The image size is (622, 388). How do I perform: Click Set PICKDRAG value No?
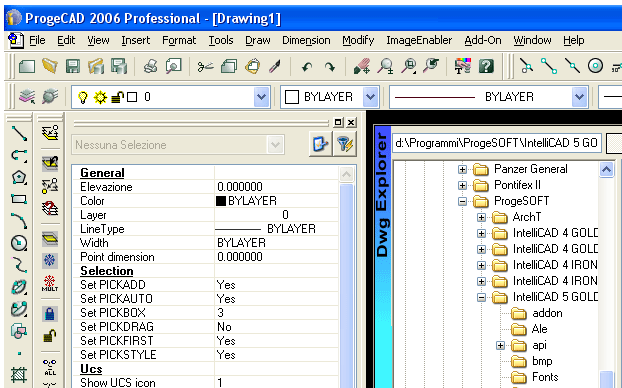[x=224, y=327]
